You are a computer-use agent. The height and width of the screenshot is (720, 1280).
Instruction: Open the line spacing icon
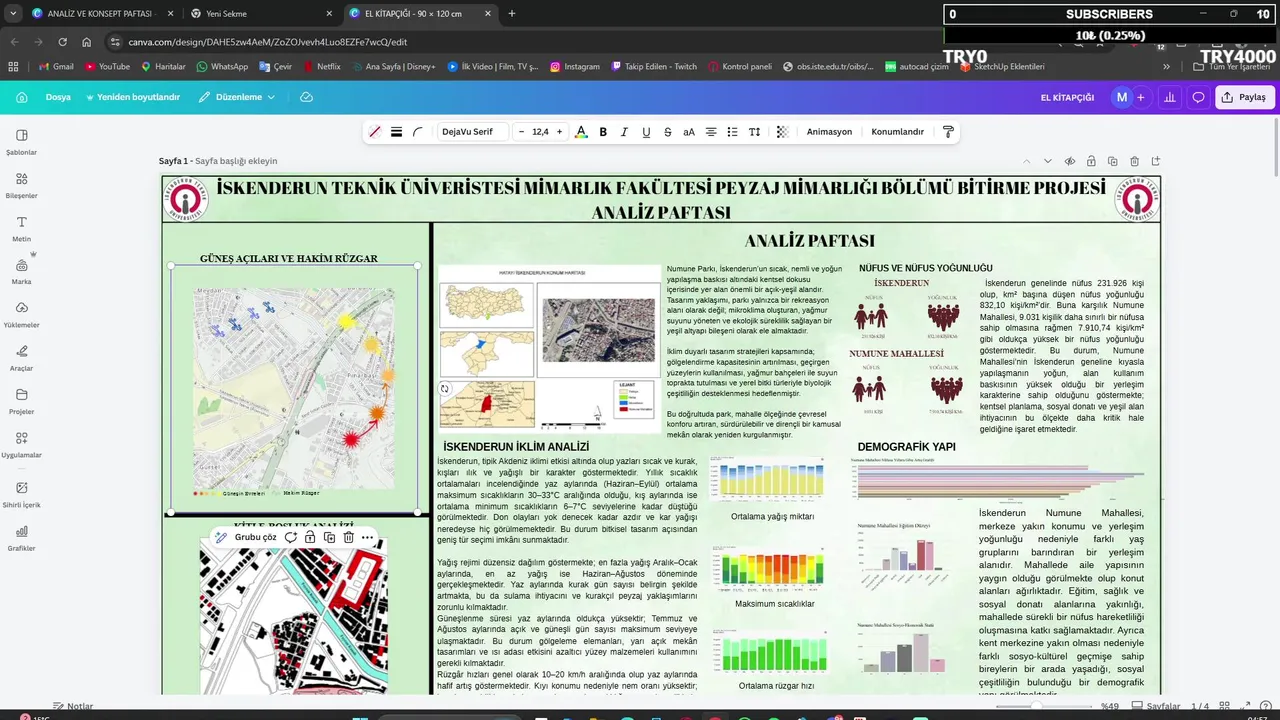(x=754, y=132)
